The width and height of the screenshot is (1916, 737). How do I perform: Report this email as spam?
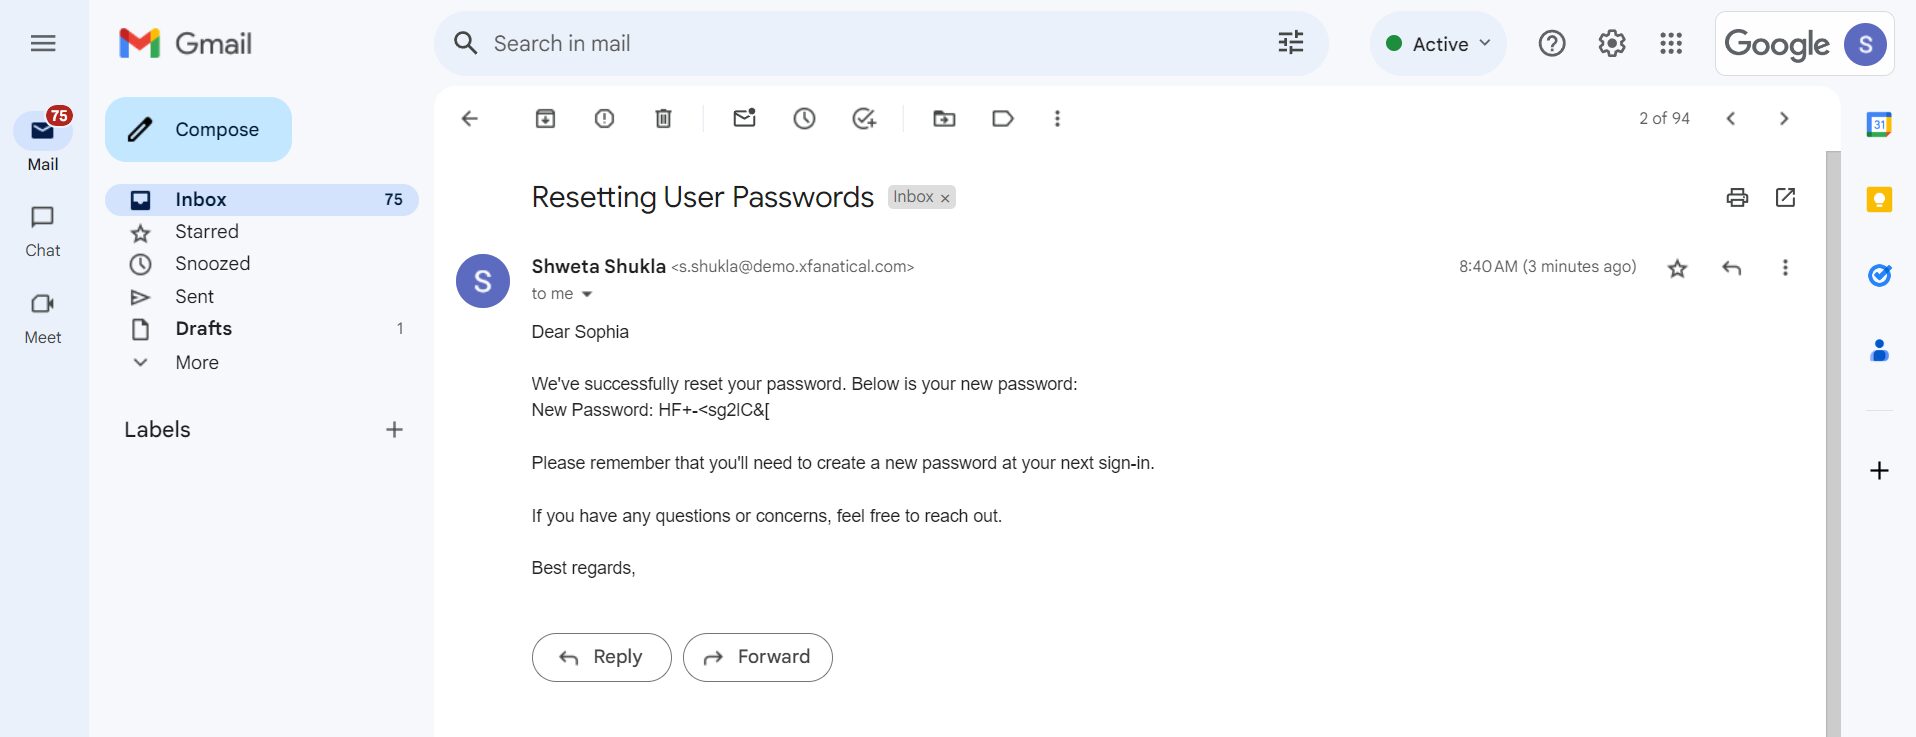(603, 118)
